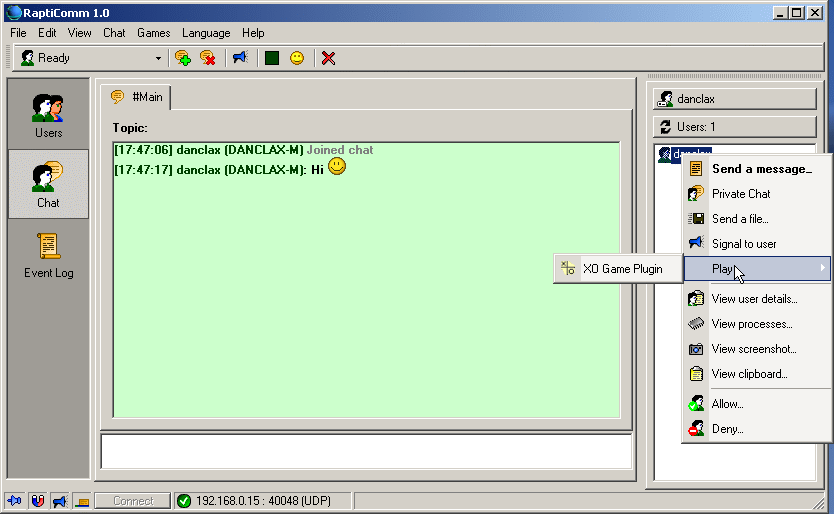This screenshot has width=834, height=514.
Task: Minimize the RaptiComm window
Action: pos(780,13)
